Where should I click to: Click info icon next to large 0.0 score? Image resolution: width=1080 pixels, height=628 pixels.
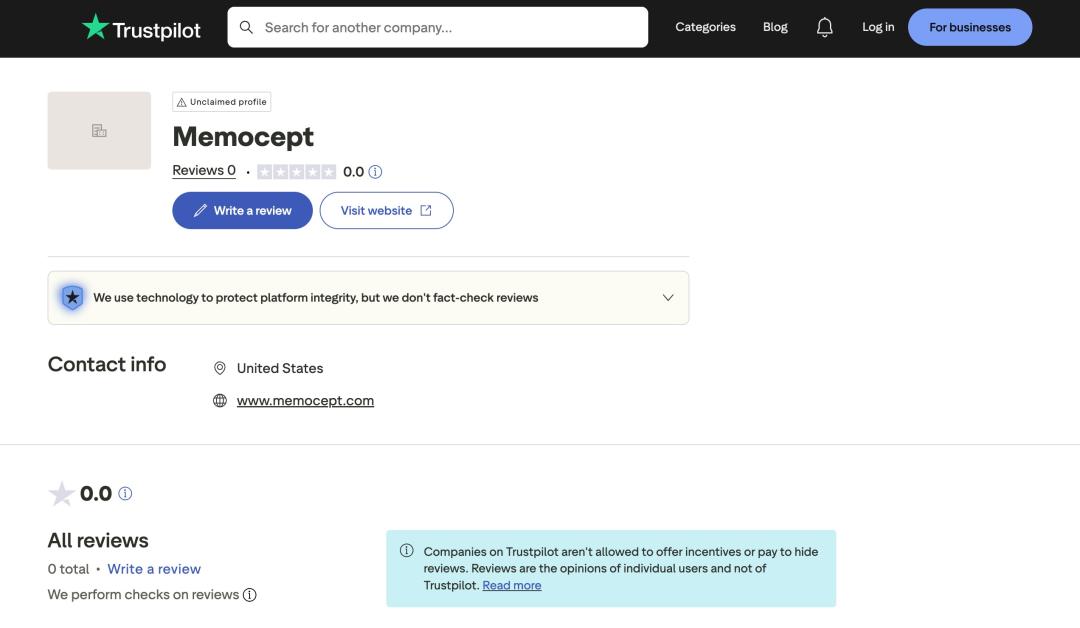click(125, 494)
